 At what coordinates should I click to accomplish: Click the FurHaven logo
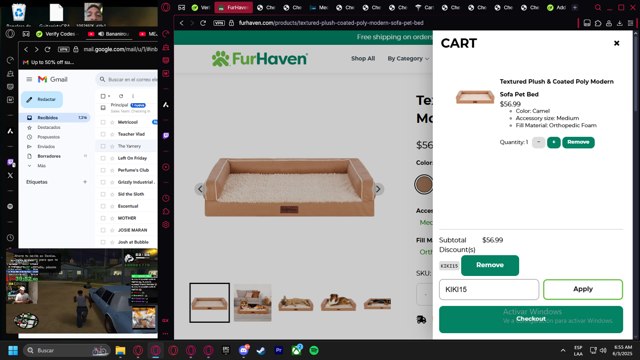(259, 59)
